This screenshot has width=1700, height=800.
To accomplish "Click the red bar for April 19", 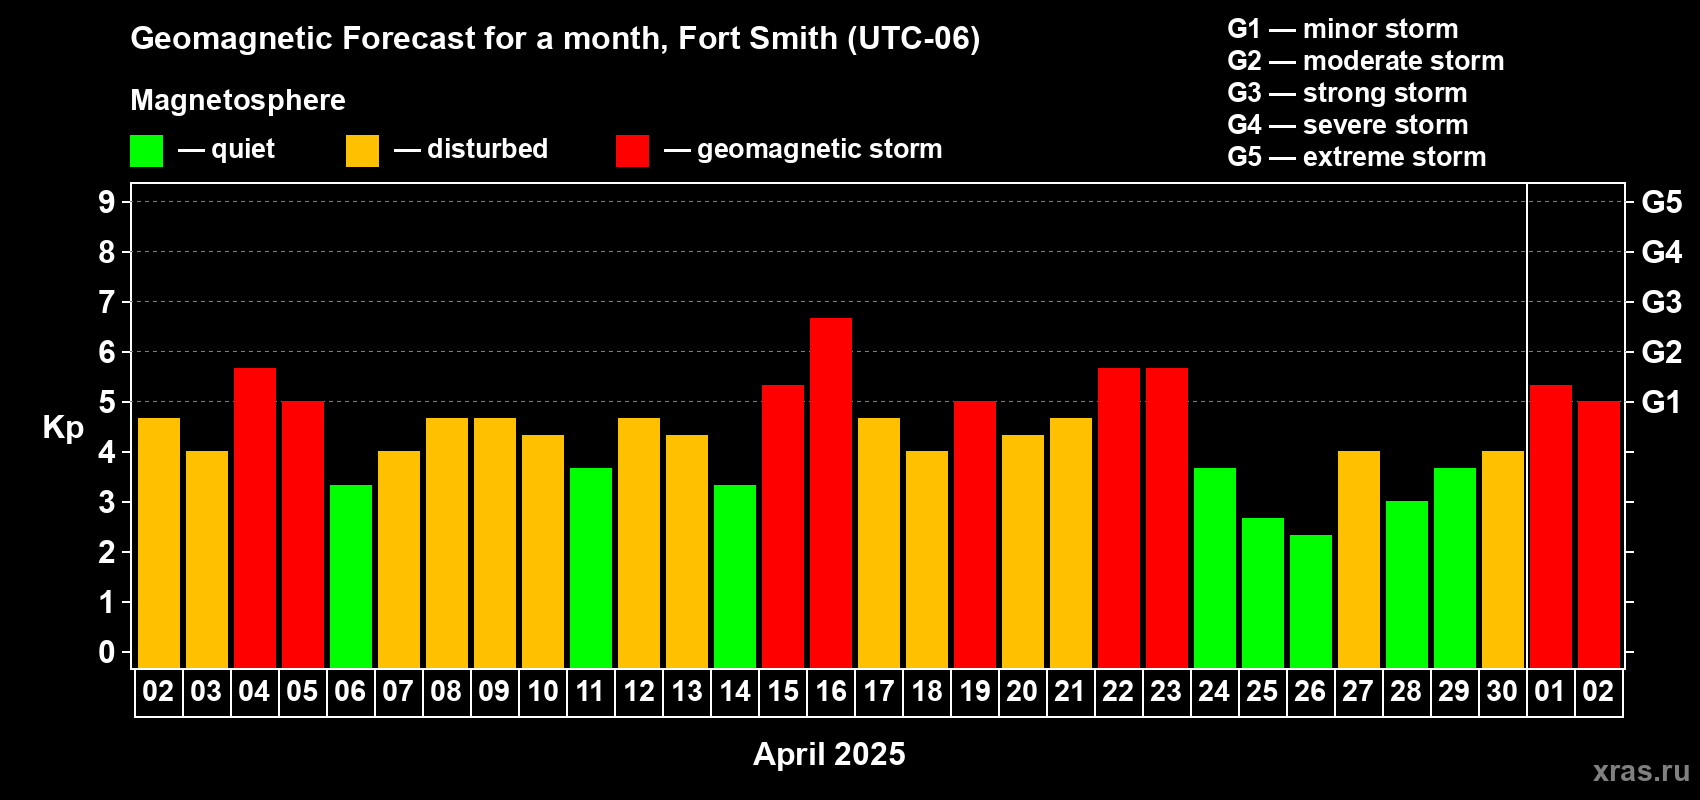I will pyautogui.click(x=975, y=534).
